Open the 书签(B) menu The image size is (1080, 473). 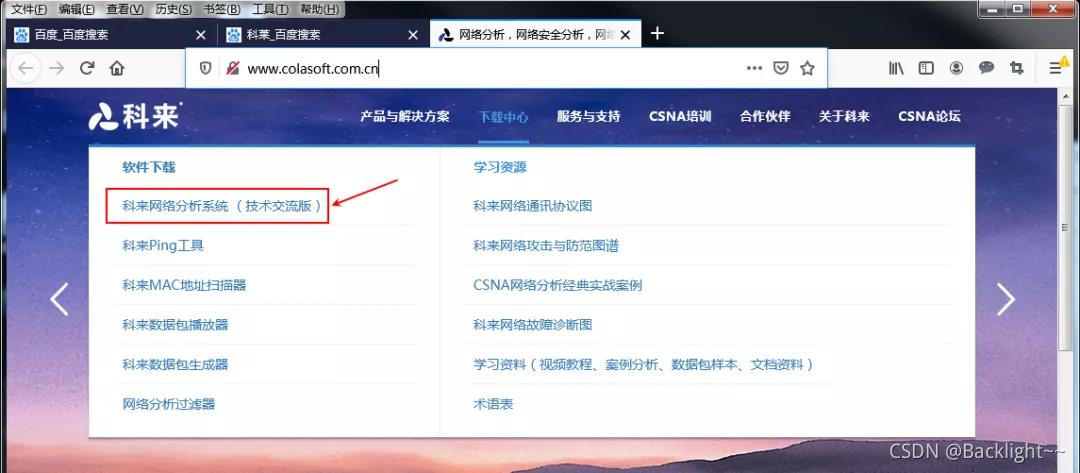point(222,10)
